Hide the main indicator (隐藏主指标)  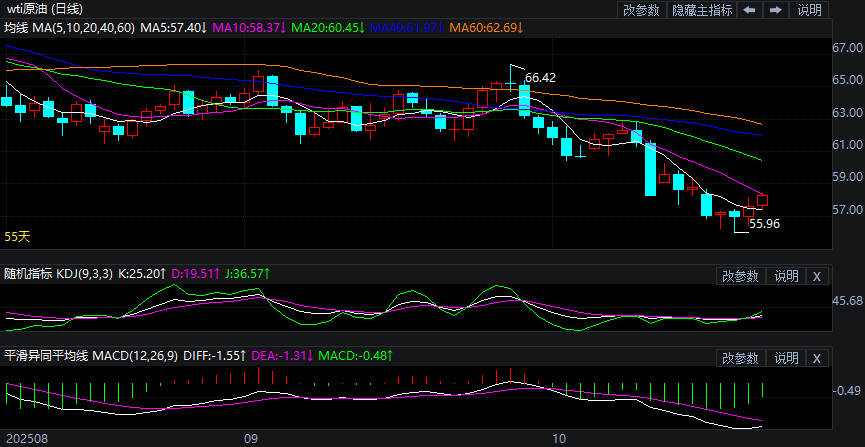701,11
